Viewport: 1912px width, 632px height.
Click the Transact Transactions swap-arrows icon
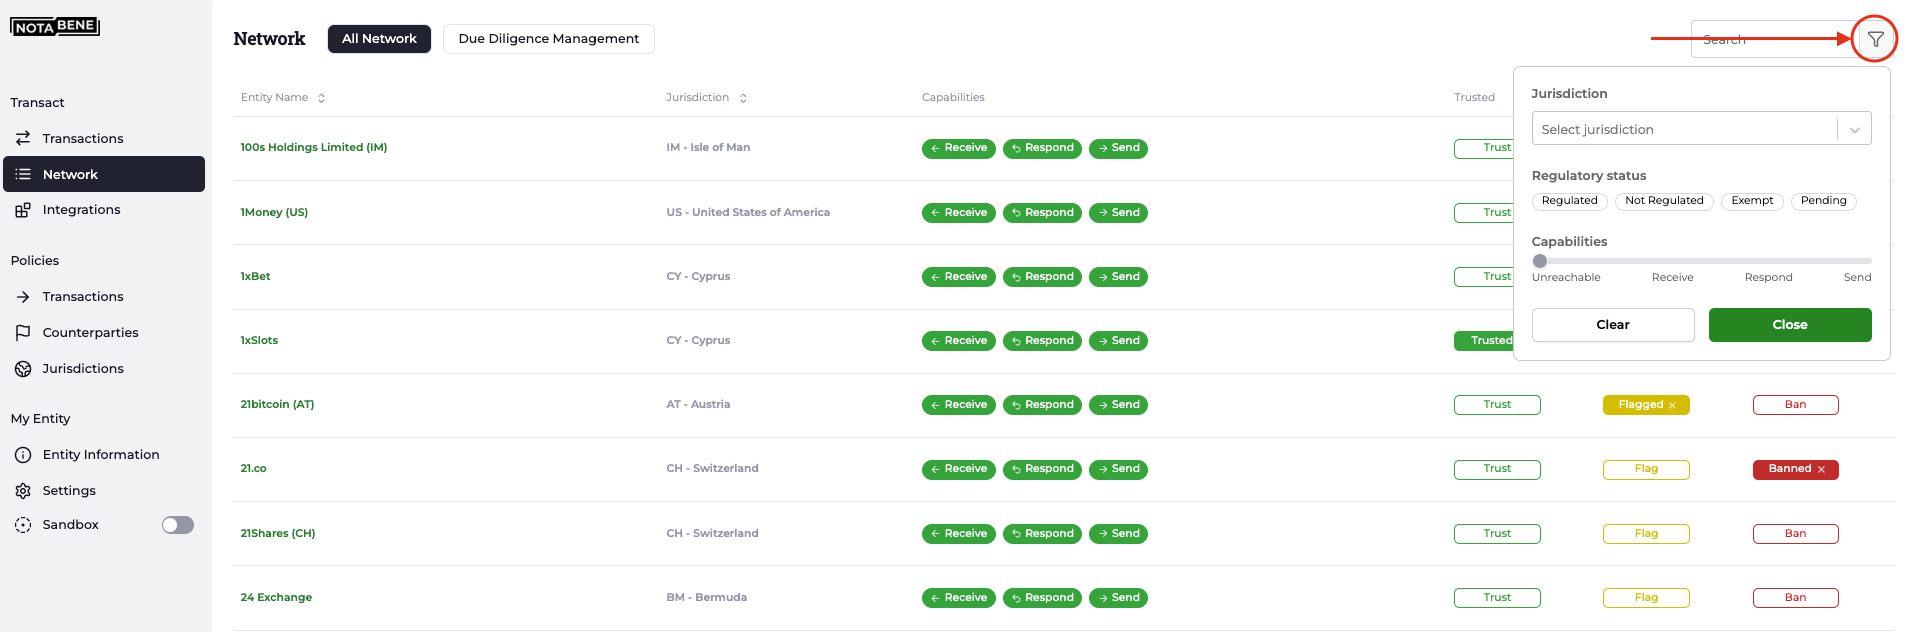(23, 138)
